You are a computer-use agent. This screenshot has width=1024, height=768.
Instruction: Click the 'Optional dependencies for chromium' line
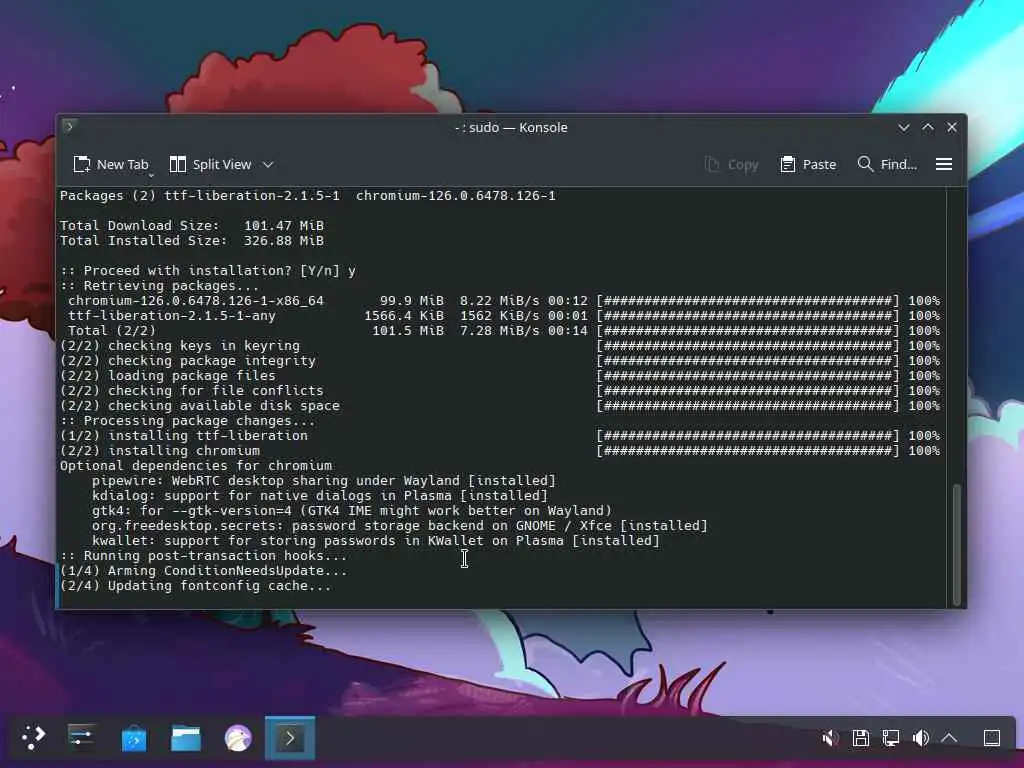(x=196, y=466)
